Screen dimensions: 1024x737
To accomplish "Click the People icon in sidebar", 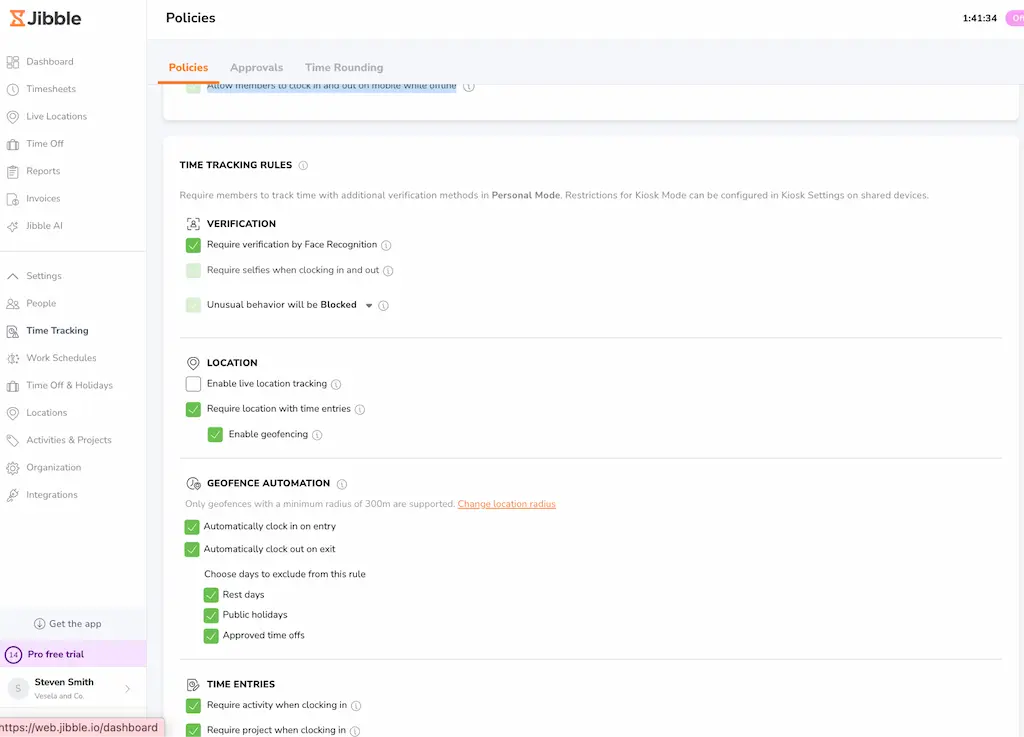I will [x=12, y=304].
